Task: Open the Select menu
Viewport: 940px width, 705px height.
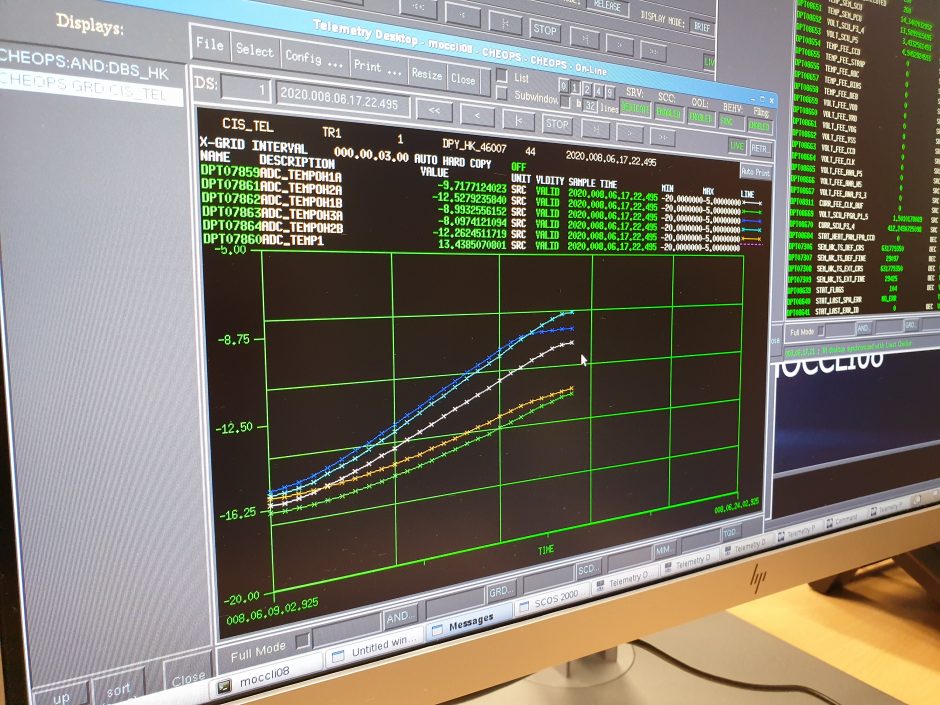Action: point(254,51)
